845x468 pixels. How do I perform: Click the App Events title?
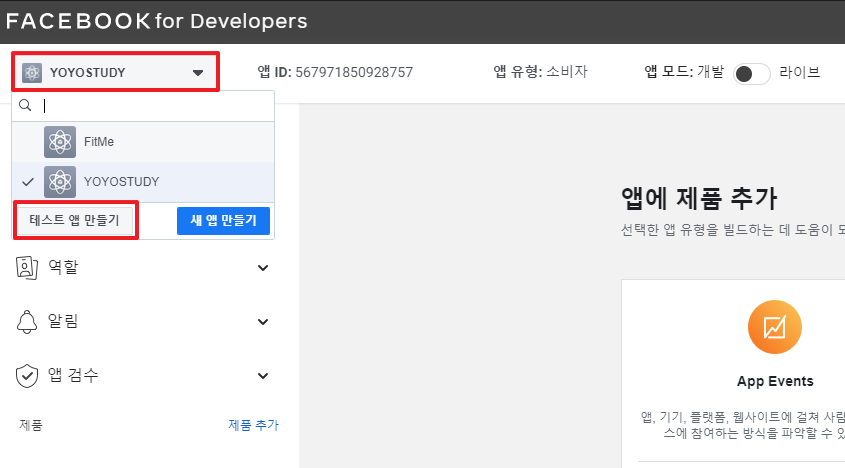[775, 381]
